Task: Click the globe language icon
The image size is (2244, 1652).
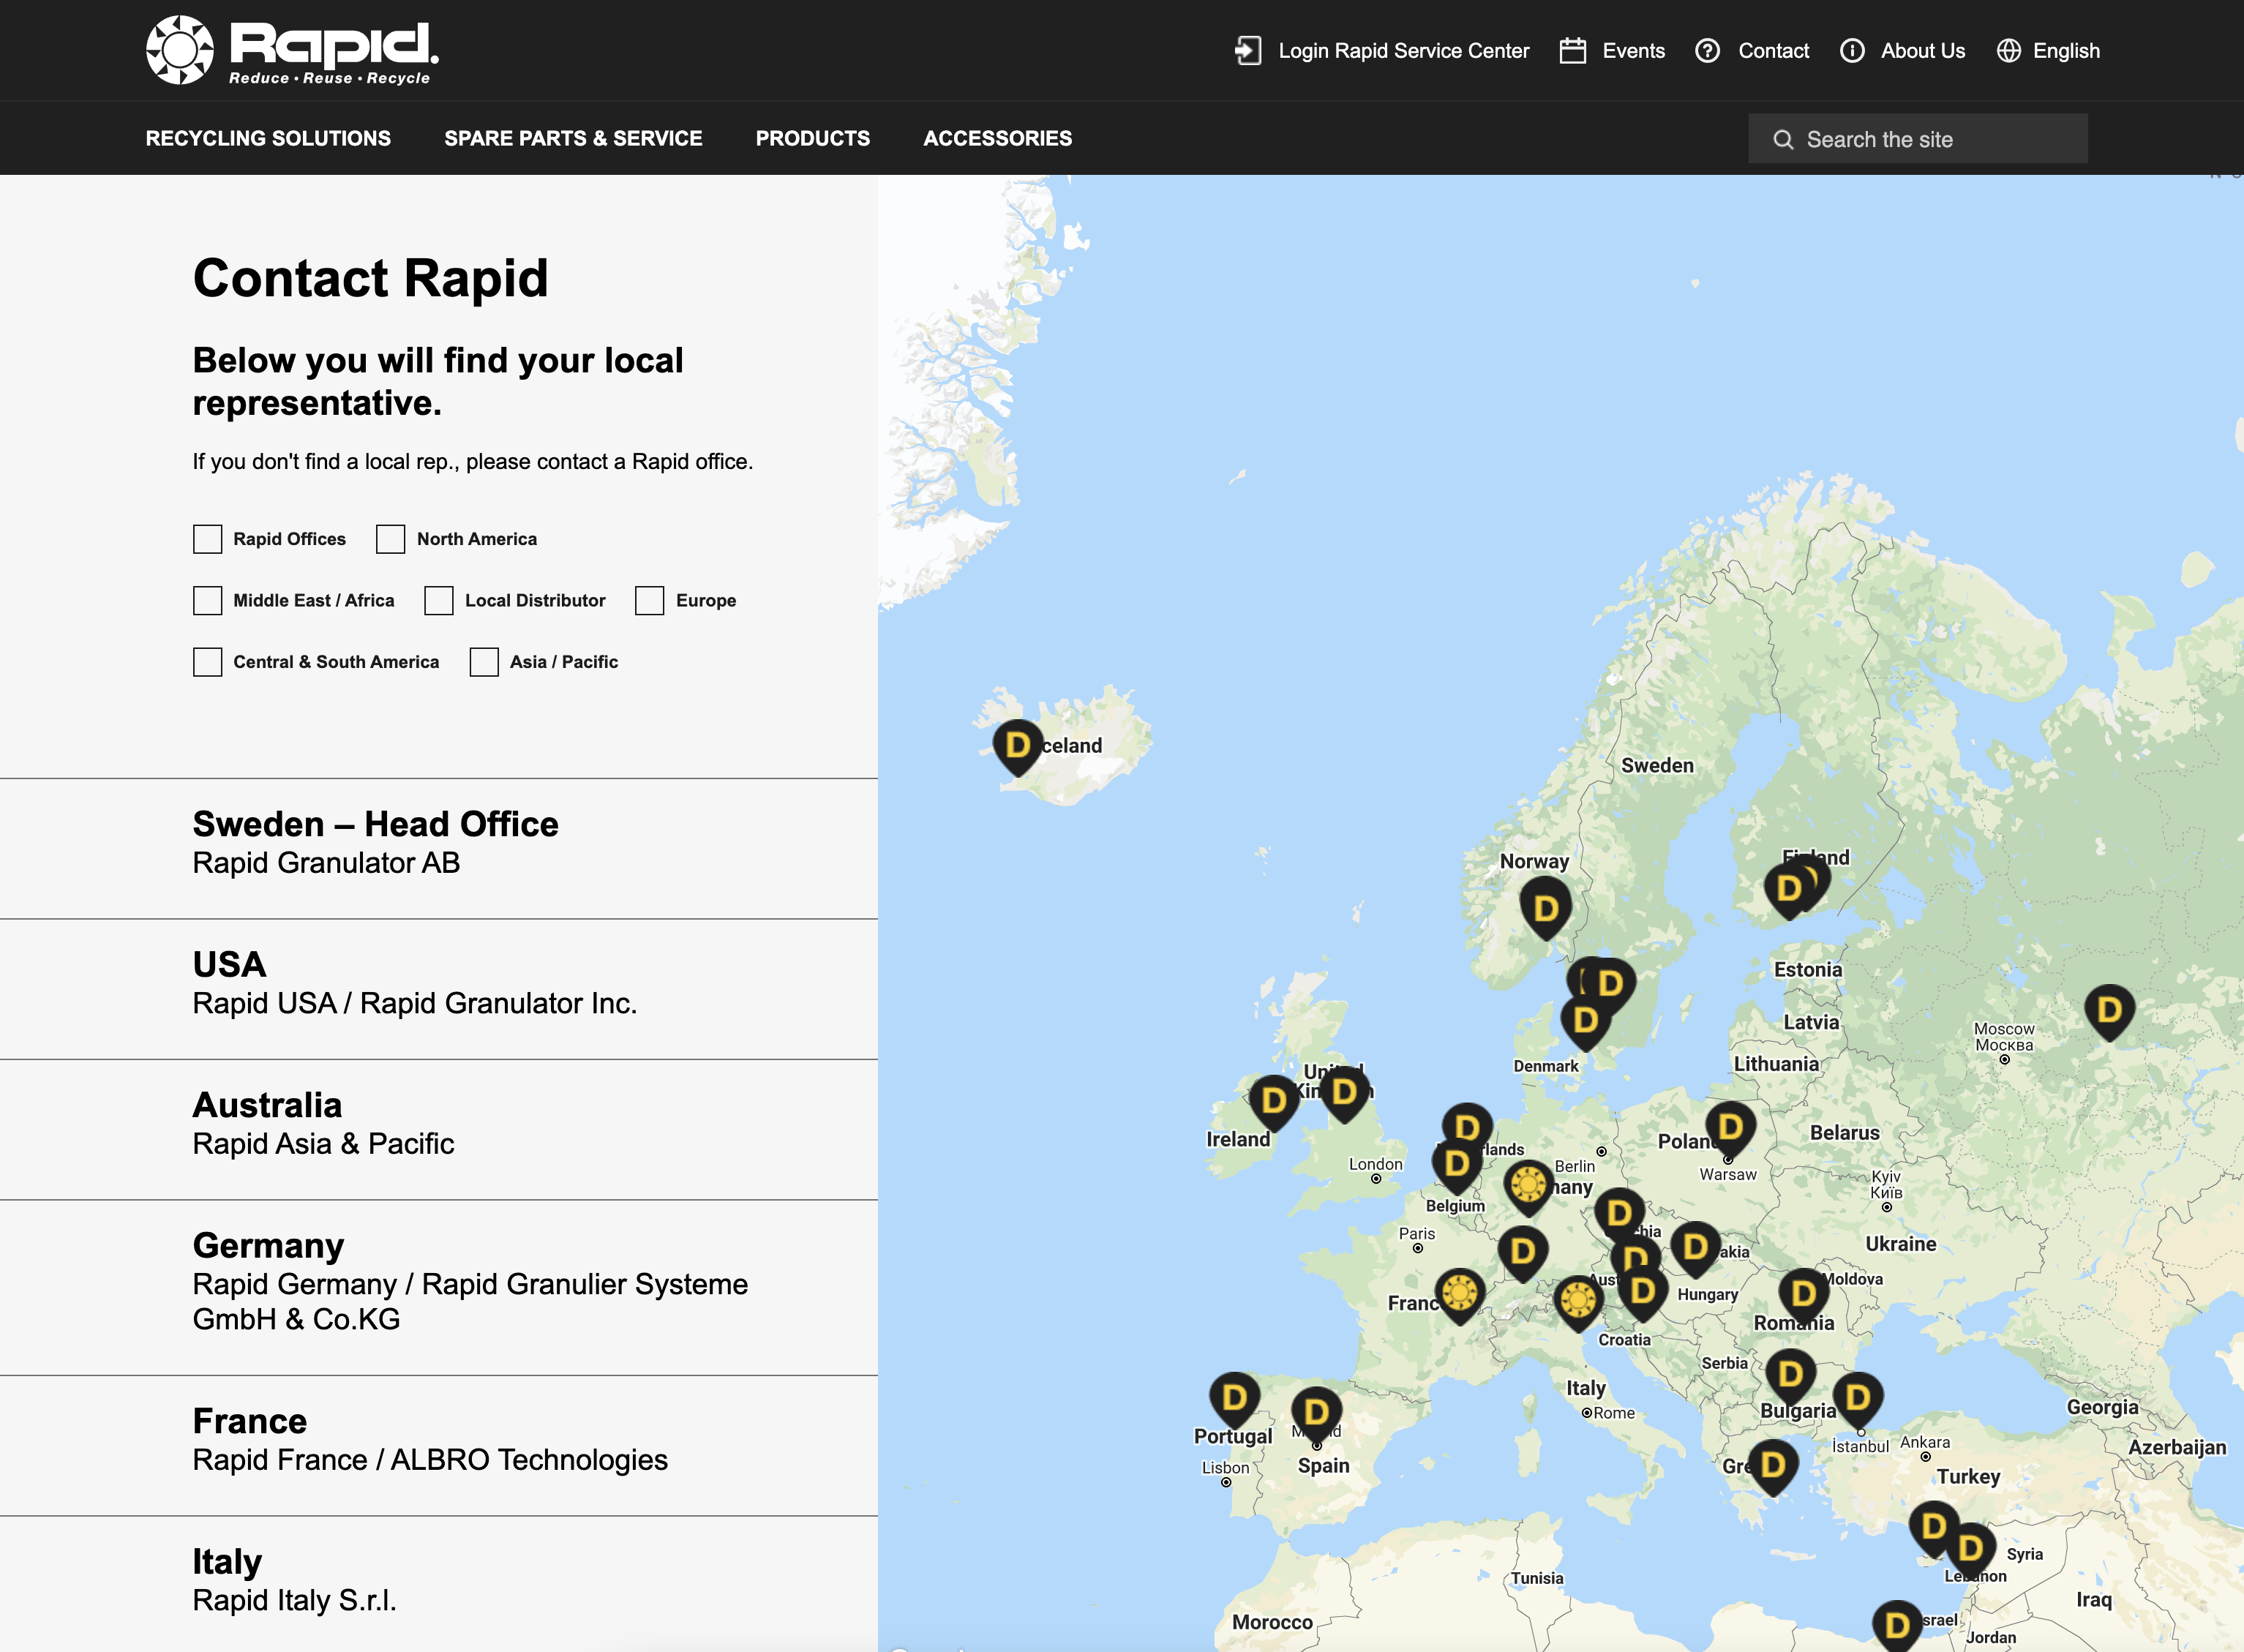Action: pyautogui.click(x=2008, y=51)
